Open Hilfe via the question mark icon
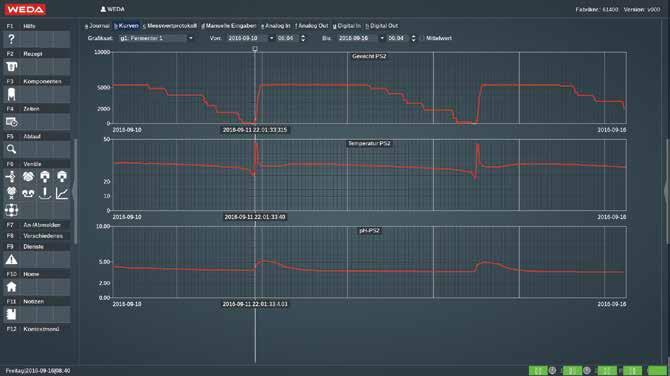The image size is (670, 376). click(12, 39)
